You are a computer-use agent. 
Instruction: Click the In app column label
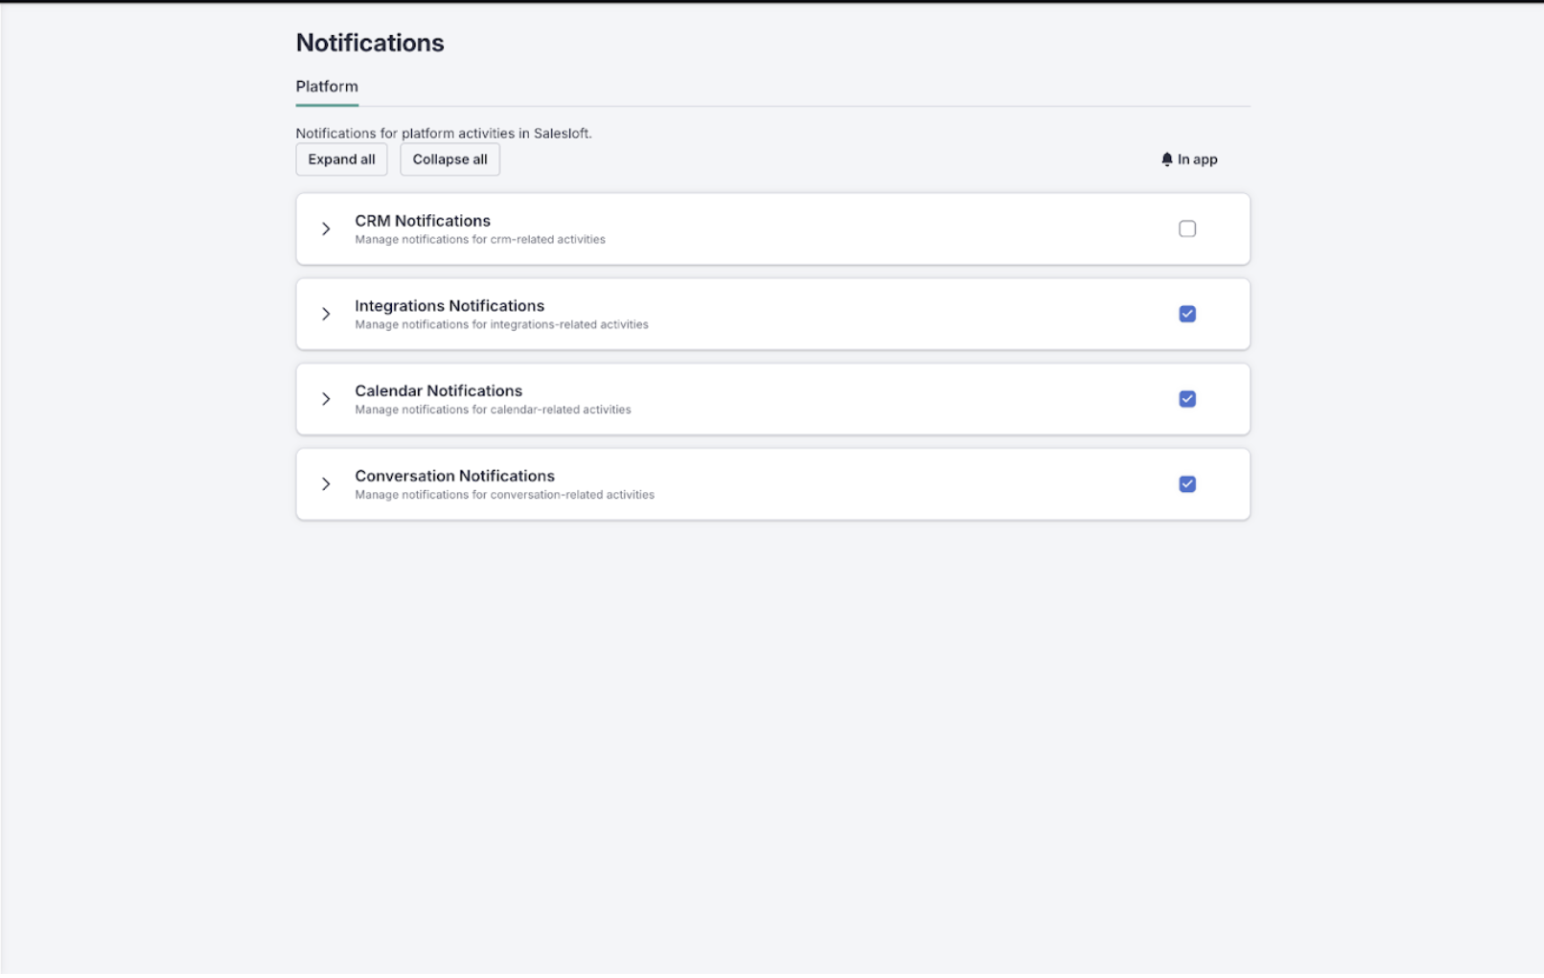(x=1197, y=159)
